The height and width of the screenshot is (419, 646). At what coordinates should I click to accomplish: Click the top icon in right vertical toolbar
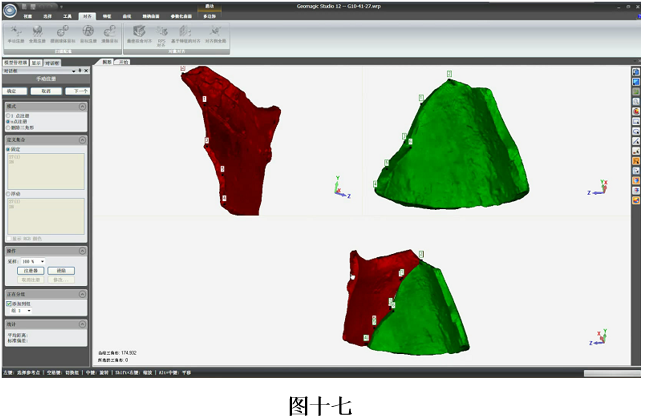(636, 72)
